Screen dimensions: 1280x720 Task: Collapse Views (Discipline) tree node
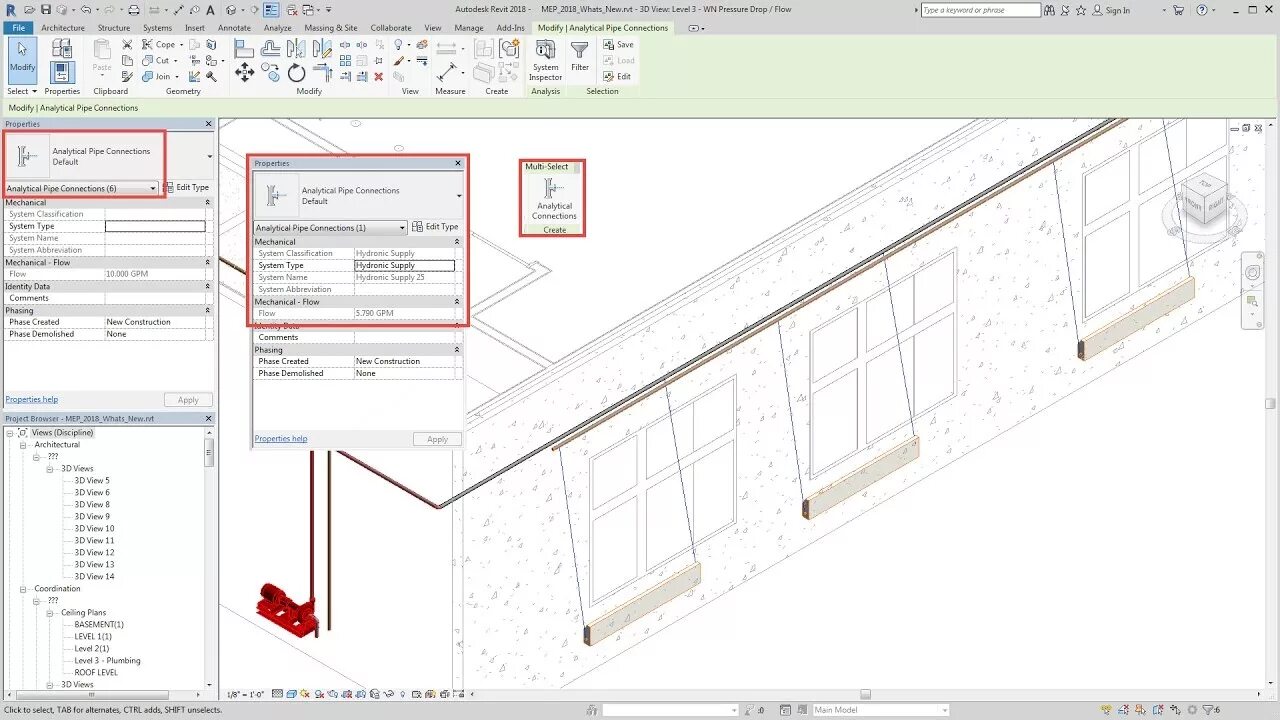tap(11, 433)
